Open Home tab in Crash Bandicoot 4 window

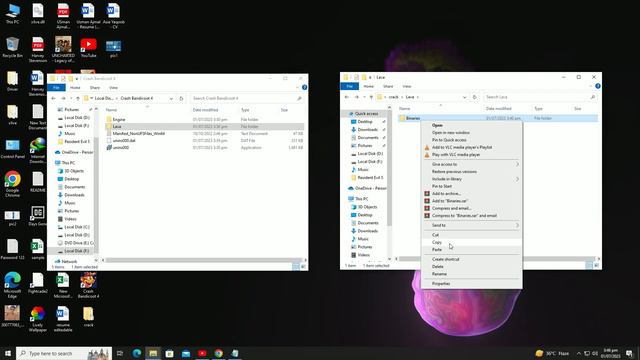point(75,87)
